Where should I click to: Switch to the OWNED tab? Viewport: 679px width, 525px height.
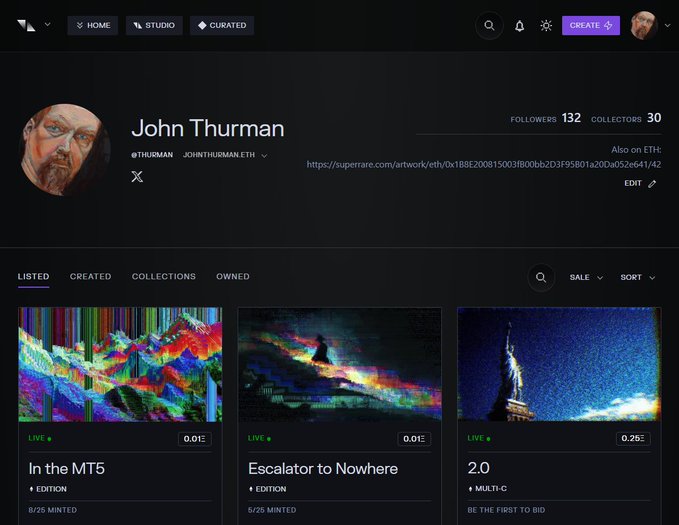[x=233, y=276]
